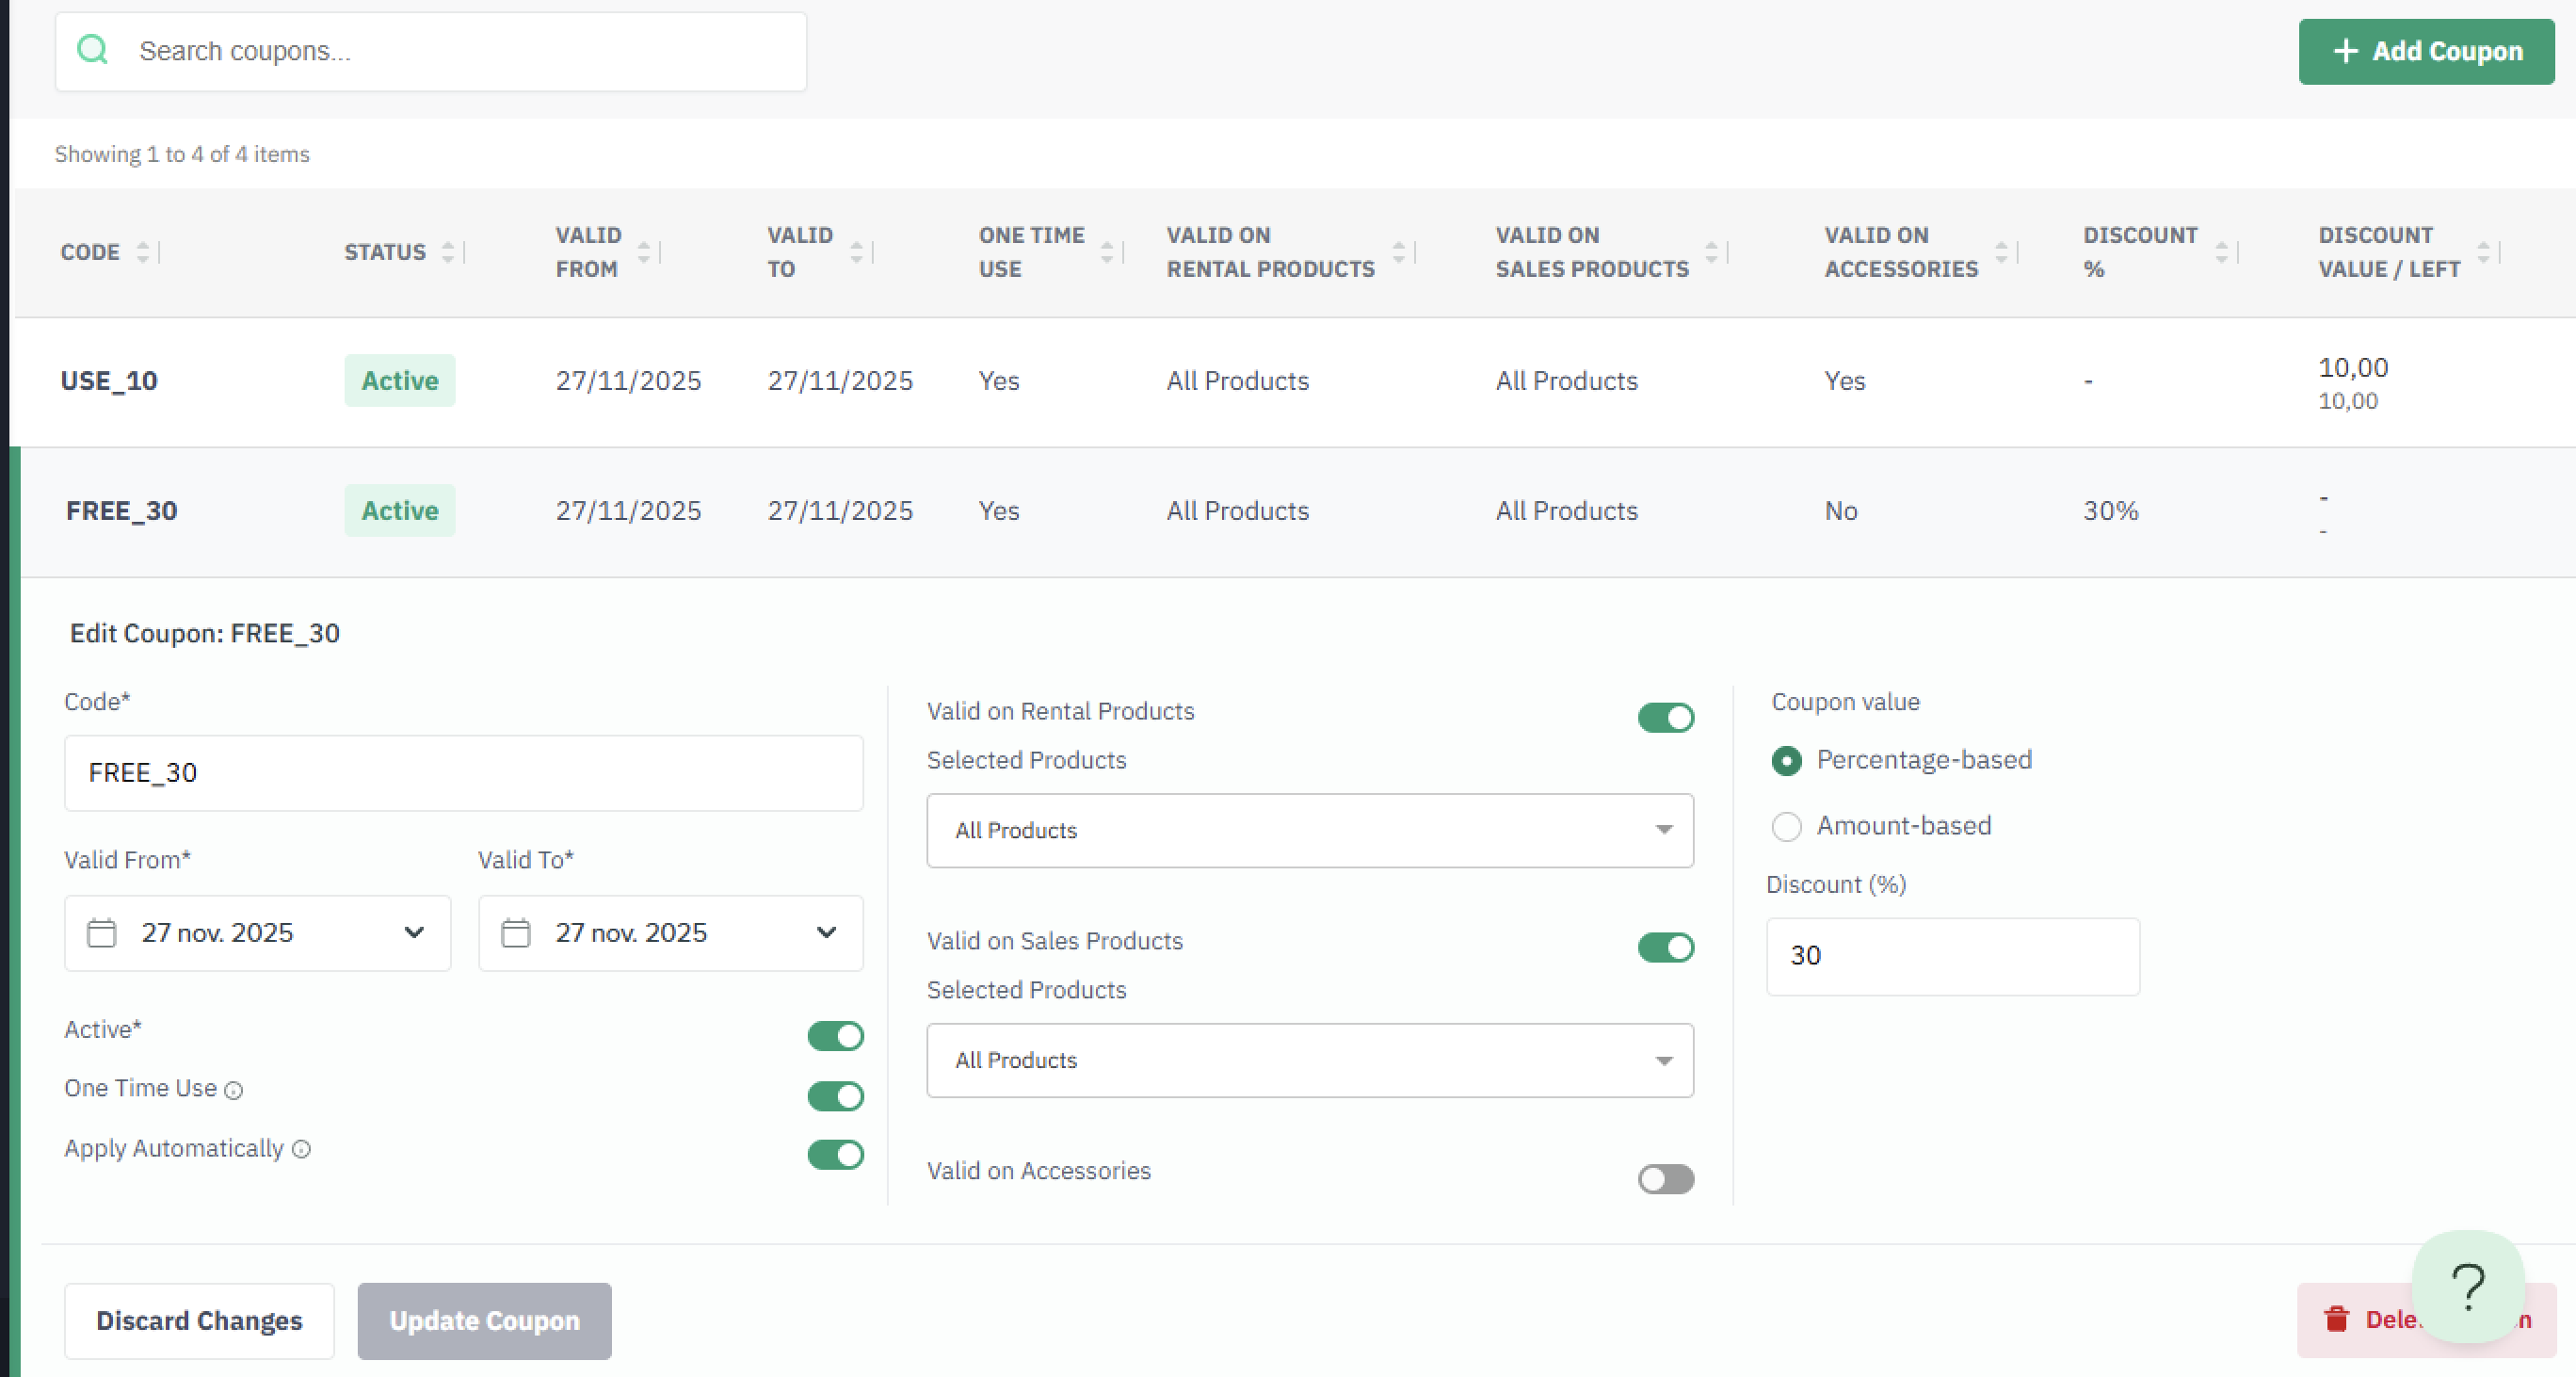
Task: Enable Valid on Accessories toggle
Action: point(1665,1179)
